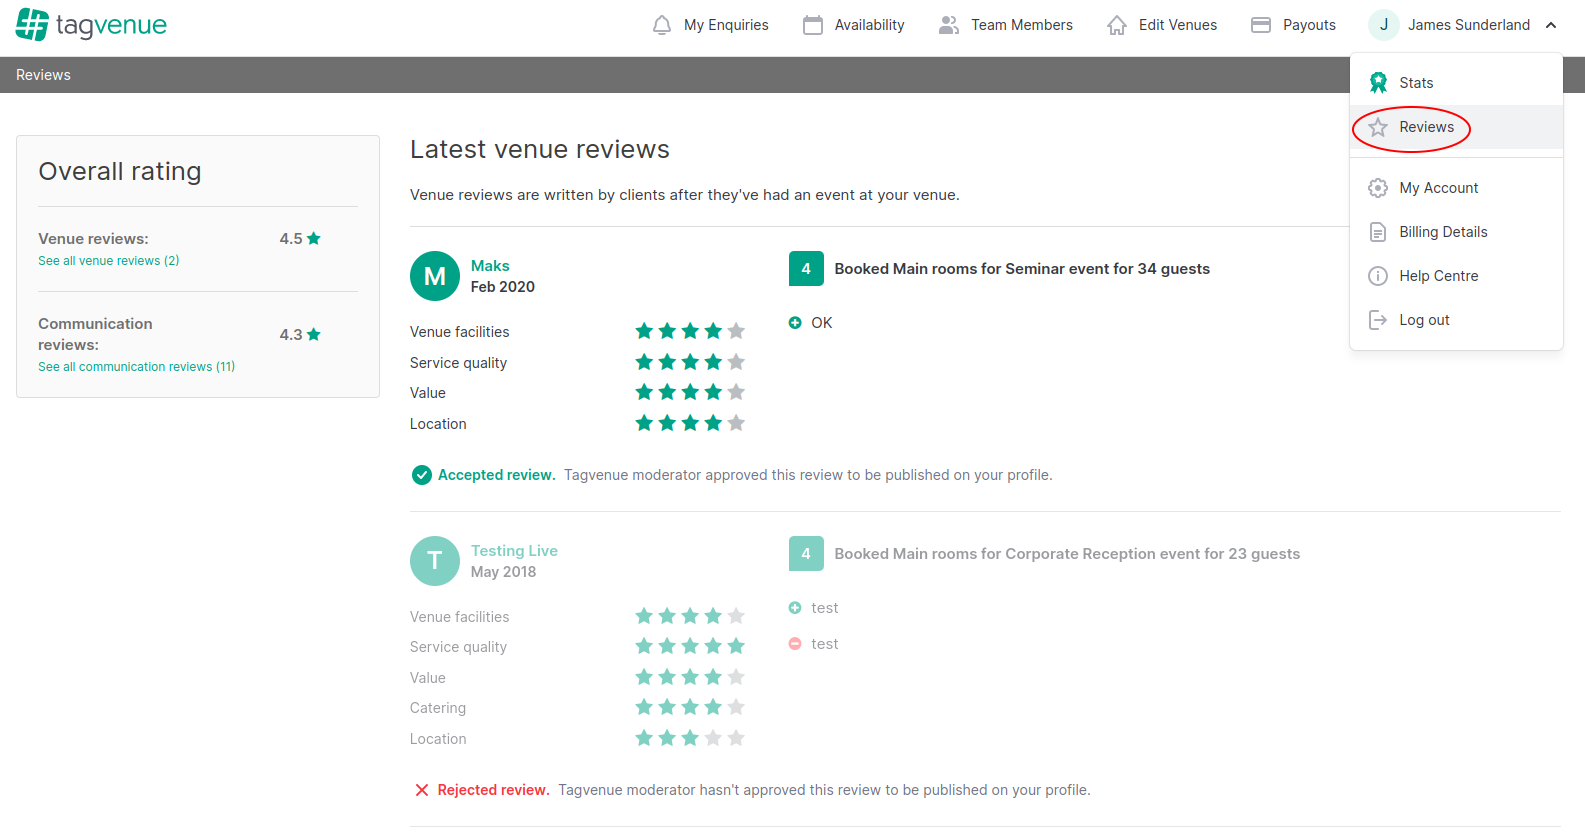Click the Team Members people icon
The width and height of the screenshot is (1585, 838).
pyautogui.click(x=949, y=25)
